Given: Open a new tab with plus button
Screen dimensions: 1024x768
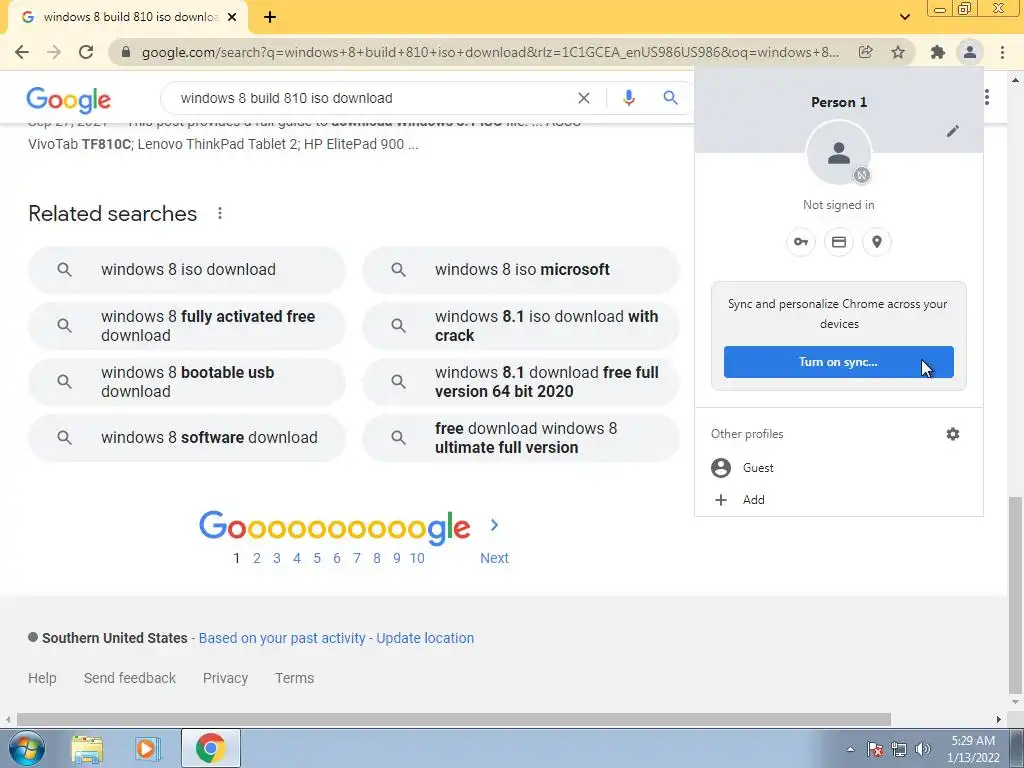Looking at the screenshot, I should point(270,17).
